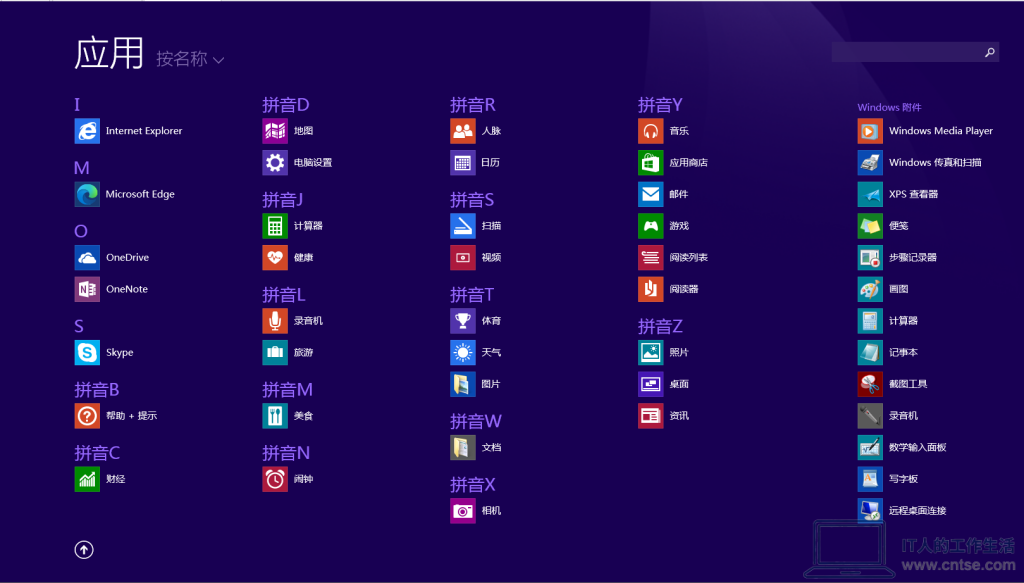Select the Windows 附件 group header
This screenshot has width=1024, height=583.
[x=889, y=107]
